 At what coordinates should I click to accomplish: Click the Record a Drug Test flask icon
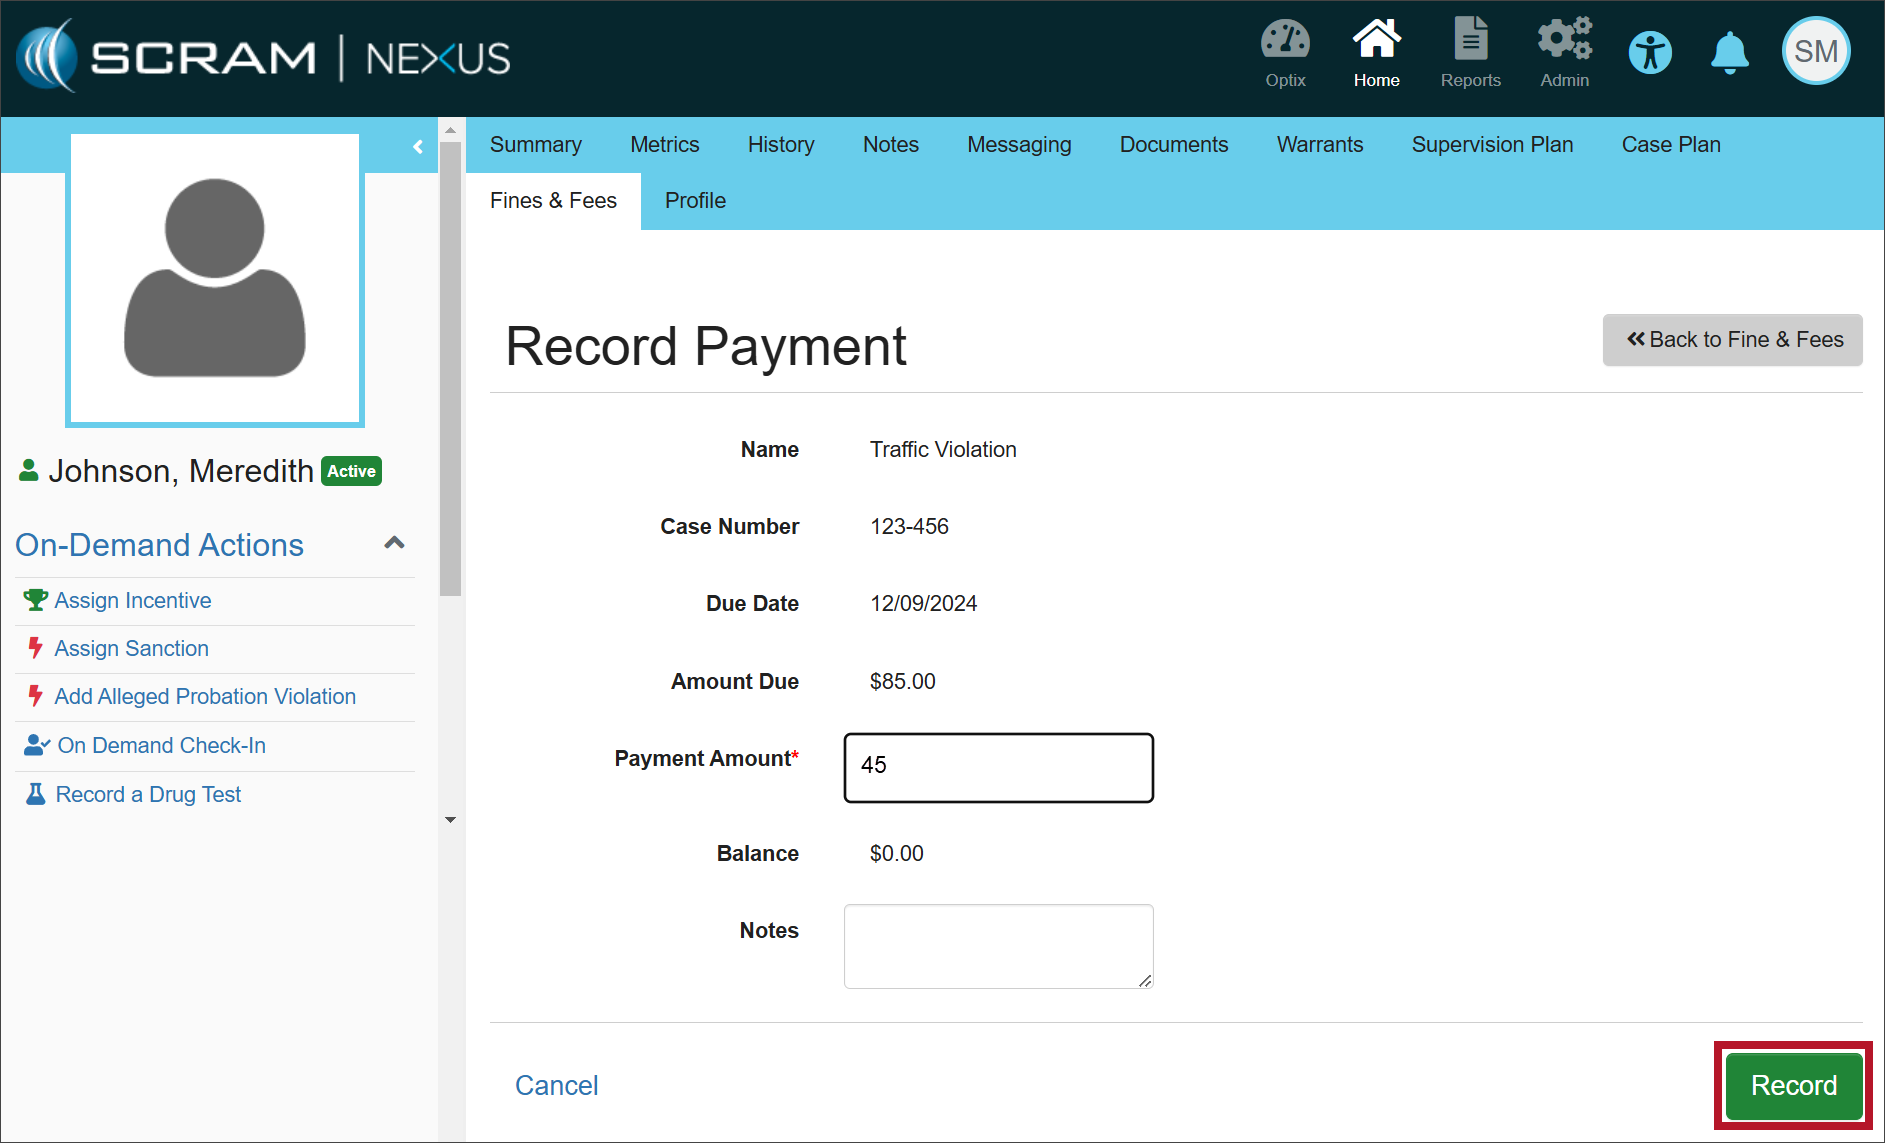[x=35, y=794]
